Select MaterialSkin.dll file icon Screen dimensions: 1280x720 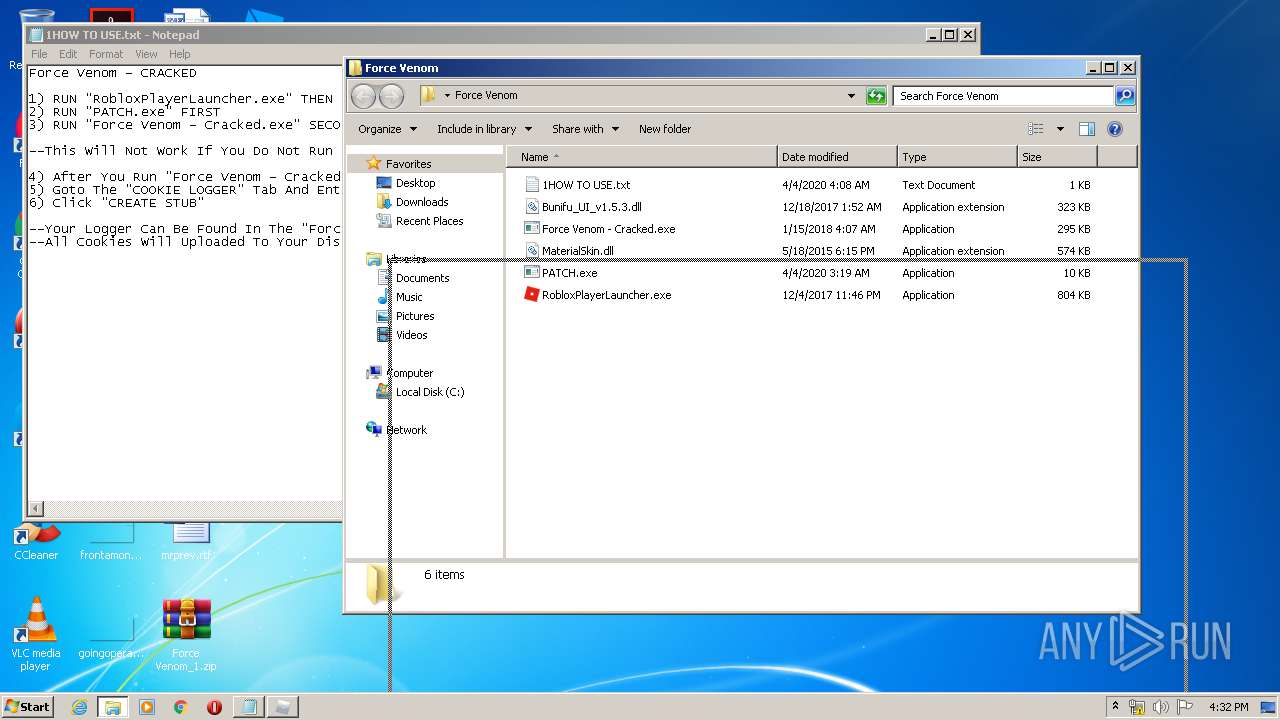click(x=532, y=251)
